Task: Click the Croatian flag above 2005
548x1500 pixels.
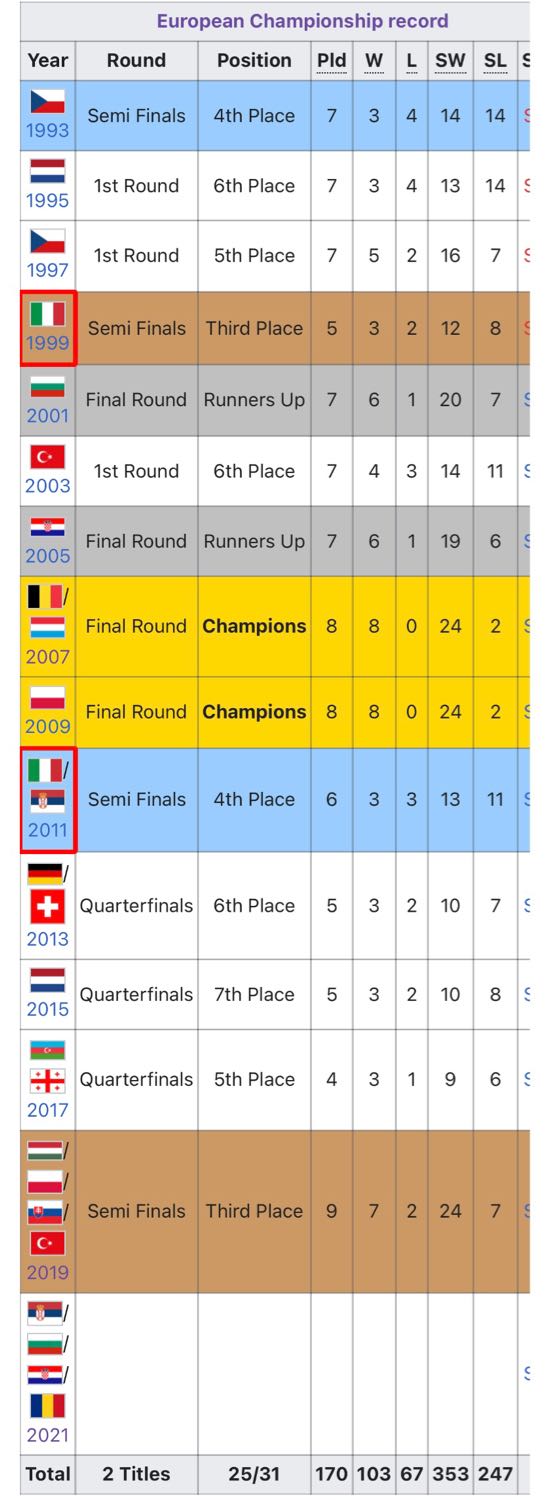Action: point(47,527)
